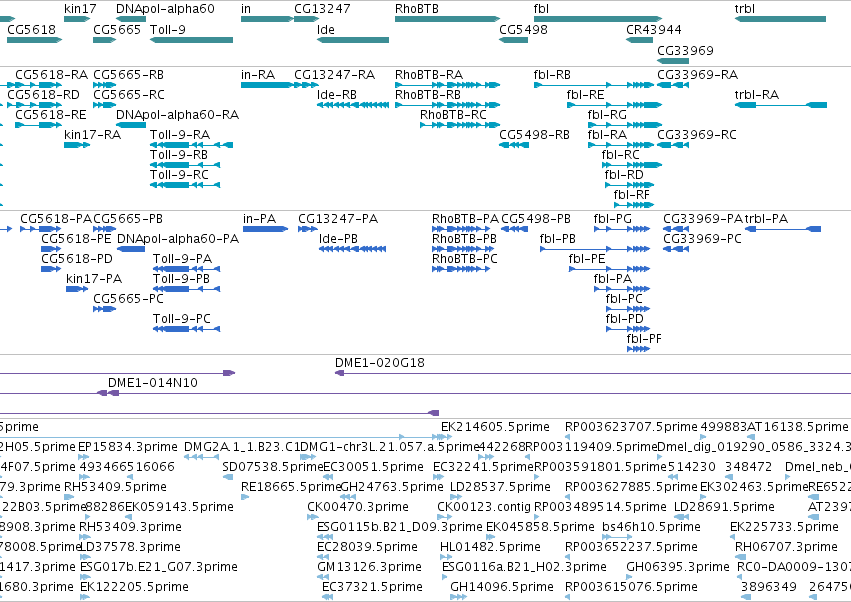The height and width of the screenshot is (602, 851).
Task: Click the CG5665 gene label
Action: coord(117,29)
